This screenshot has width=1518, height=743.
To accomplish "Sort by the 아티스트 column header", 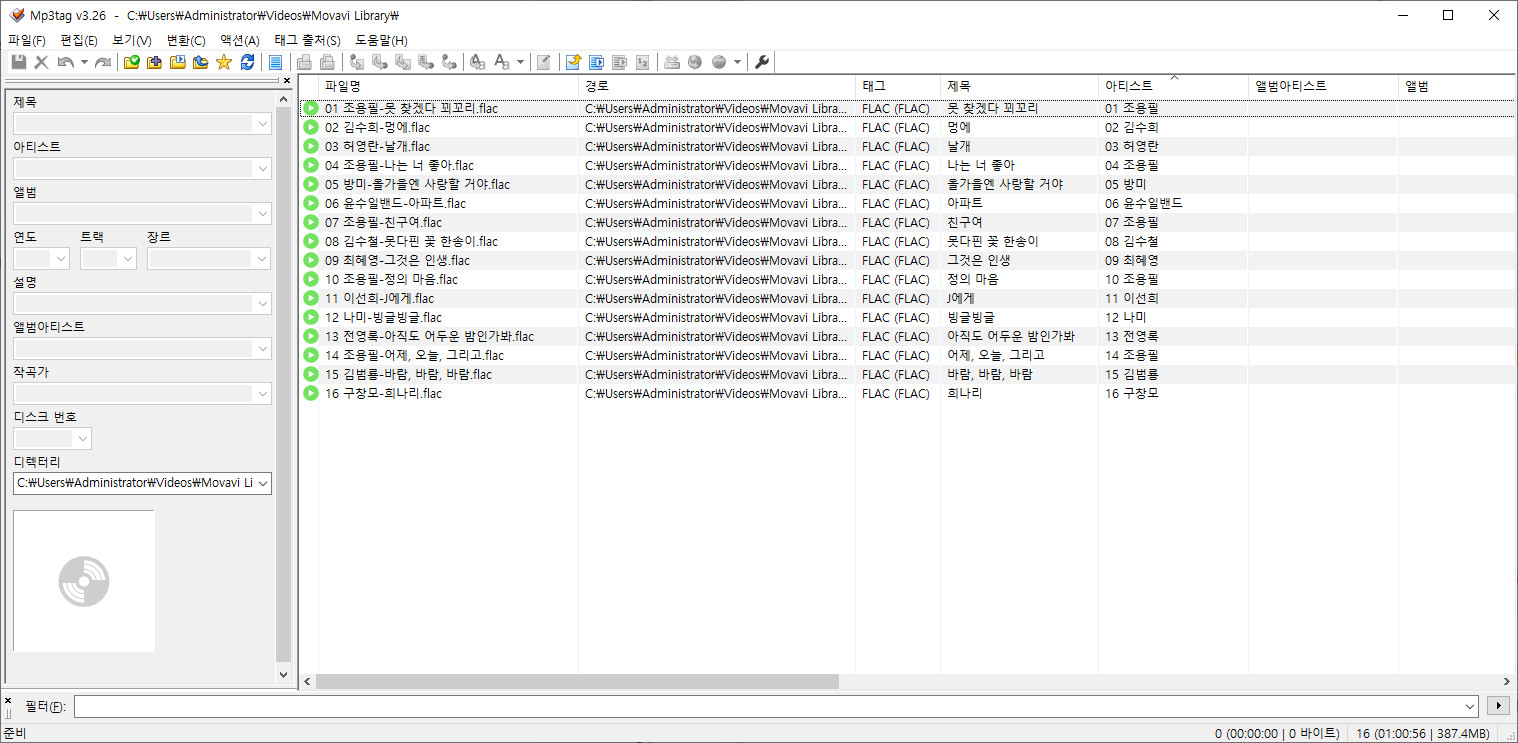I will [x=1173, y=86].
